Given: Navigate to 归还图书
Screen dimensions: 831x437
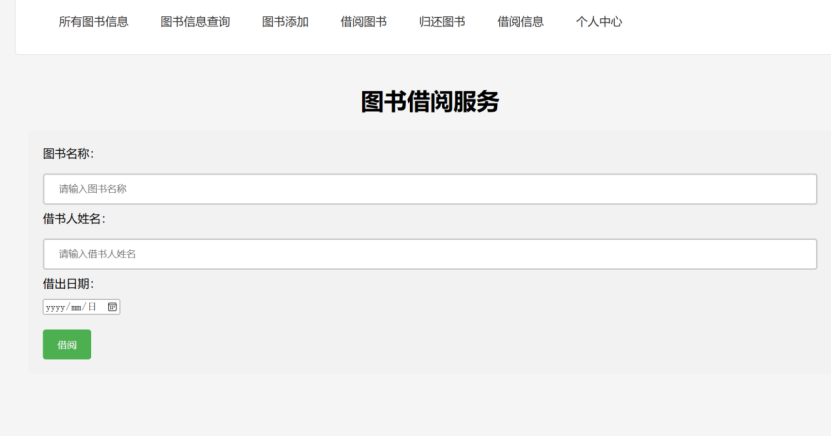Looking at the screenshot, I should pyautogui.click(x=442, y=22).
